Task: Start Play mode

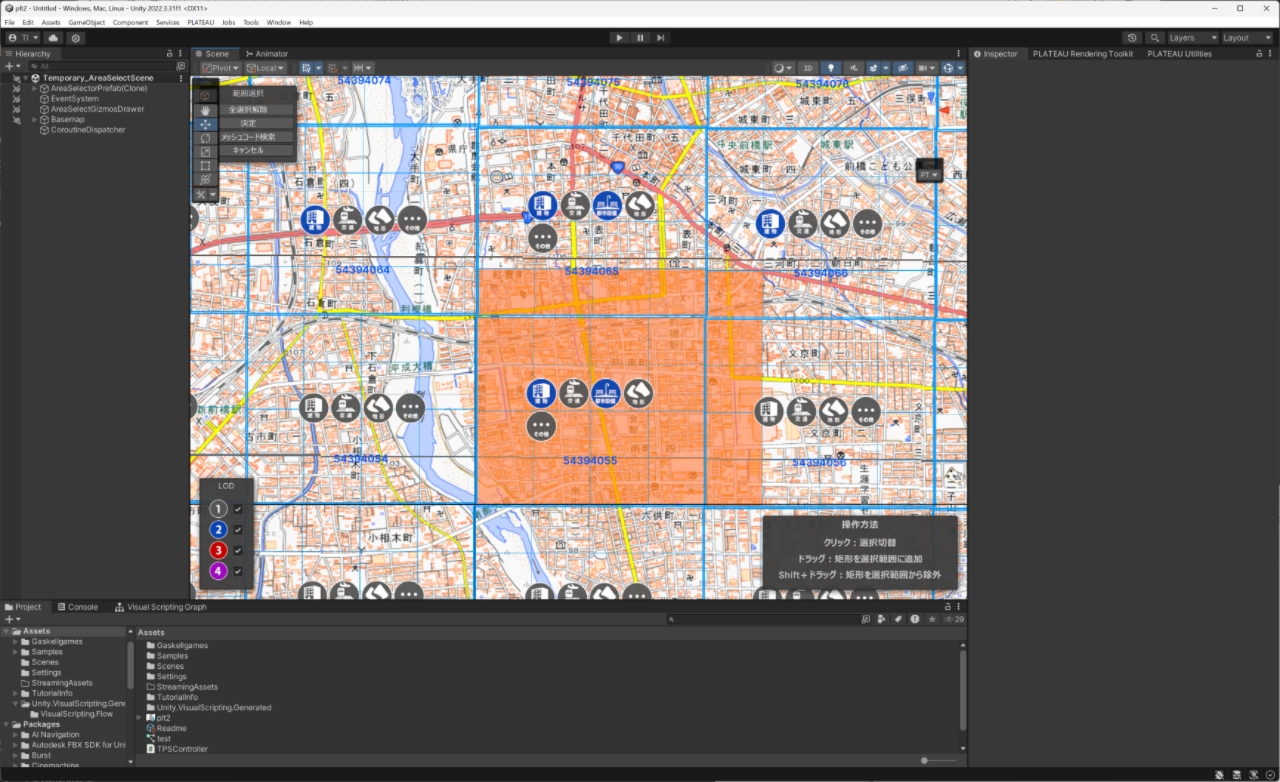Action: [620, 38]
